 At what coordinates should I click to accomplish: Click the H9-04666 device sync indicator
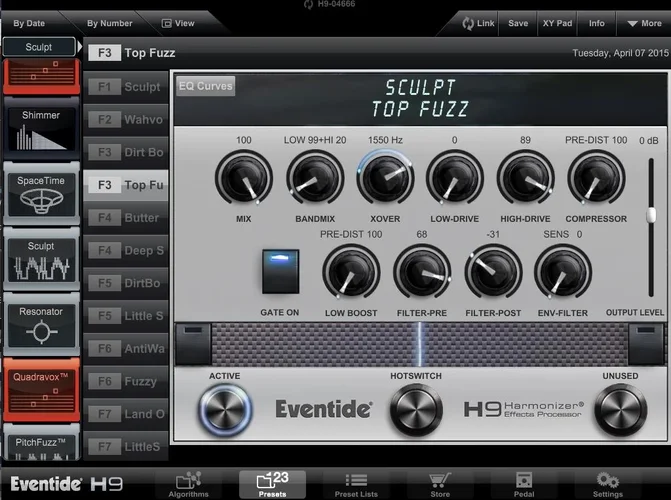click(x=330, y=4)
